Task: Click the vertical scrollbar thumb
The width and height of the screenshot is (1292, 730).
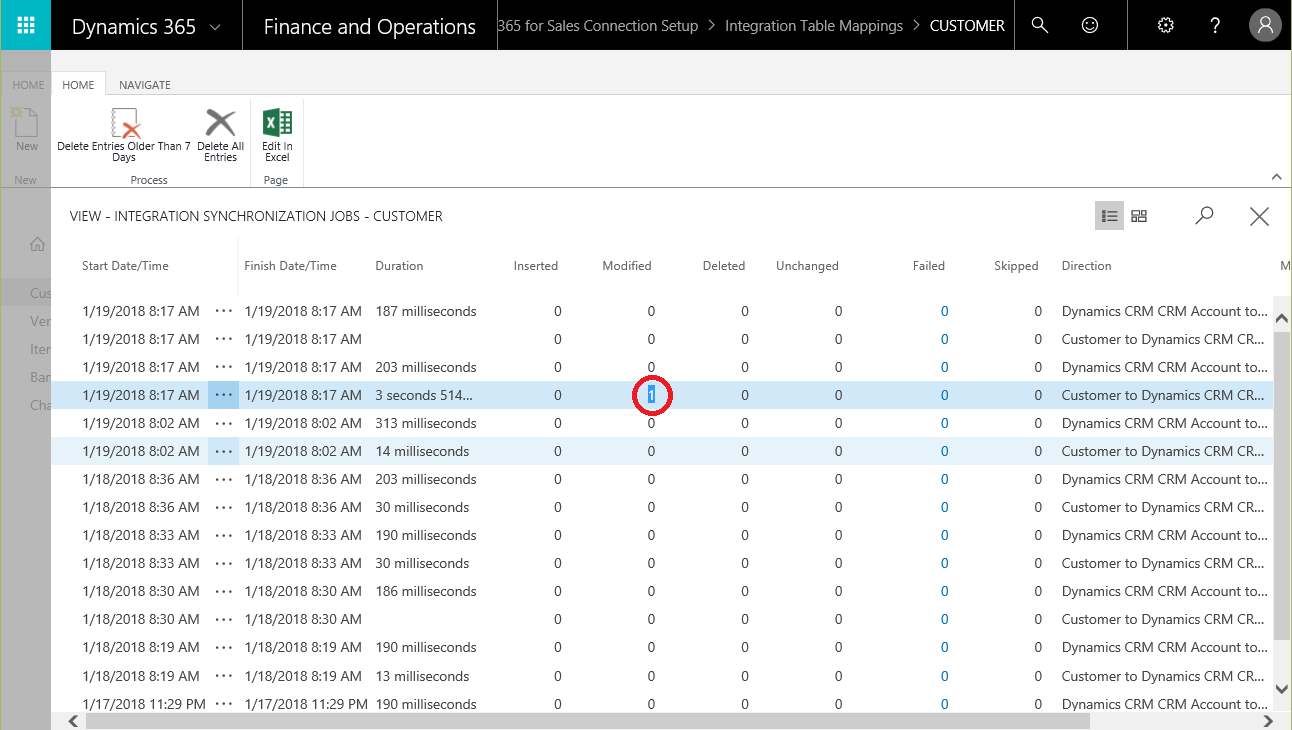Action: click(1283, 487)
